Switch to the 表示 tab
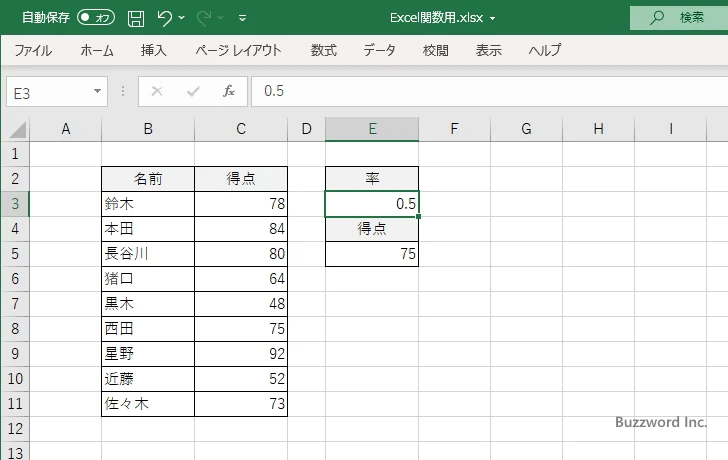Screen dimensions: 728x460 pyautogui.click(x=488, y=50)
